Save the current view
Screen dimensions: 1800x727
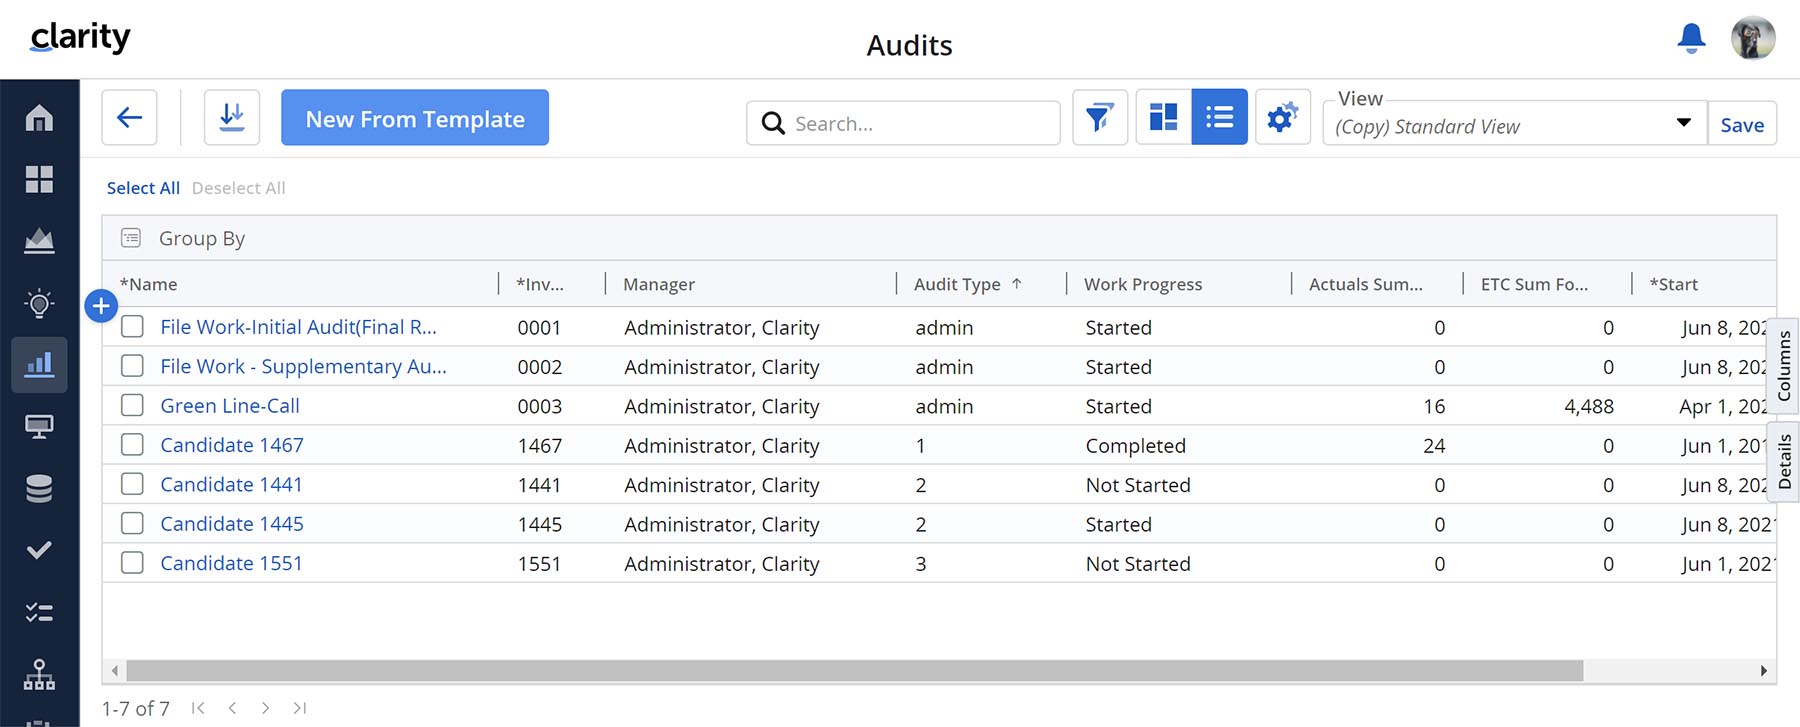1742,124
